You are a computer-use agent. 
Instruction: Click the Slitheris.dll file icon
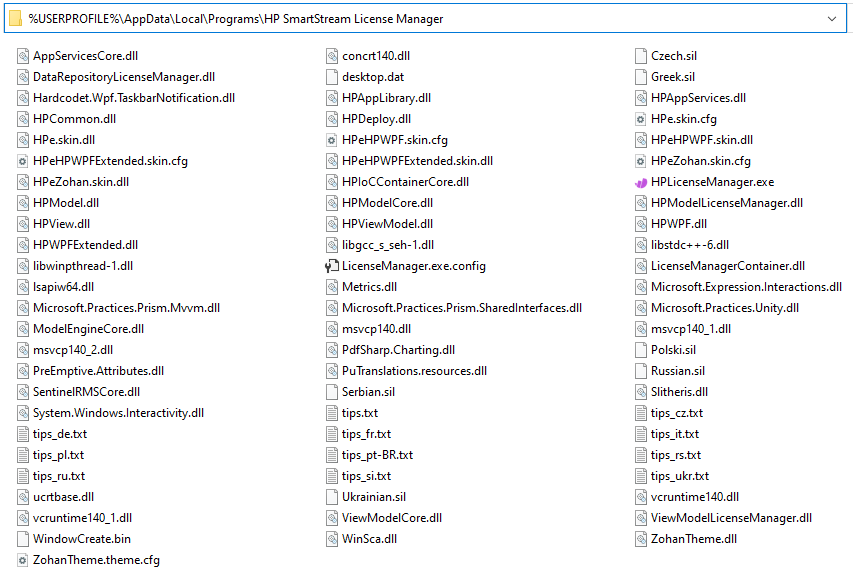point(641,392)
